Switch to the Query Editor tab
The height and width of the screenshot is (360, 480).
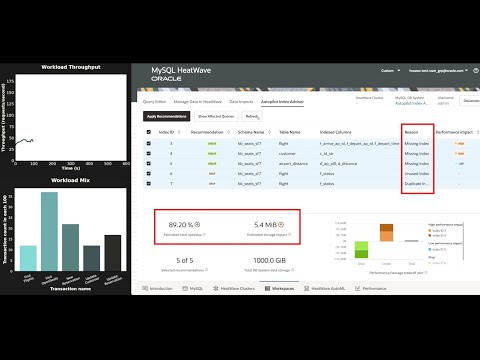[x=154, y=101]
